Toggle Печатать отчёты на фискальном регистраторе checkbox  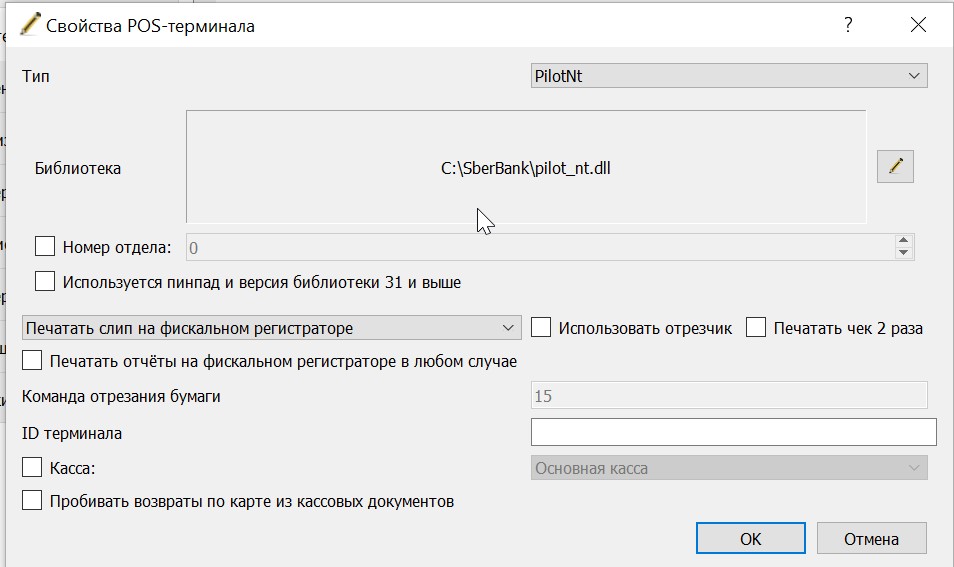coord(32,360)
